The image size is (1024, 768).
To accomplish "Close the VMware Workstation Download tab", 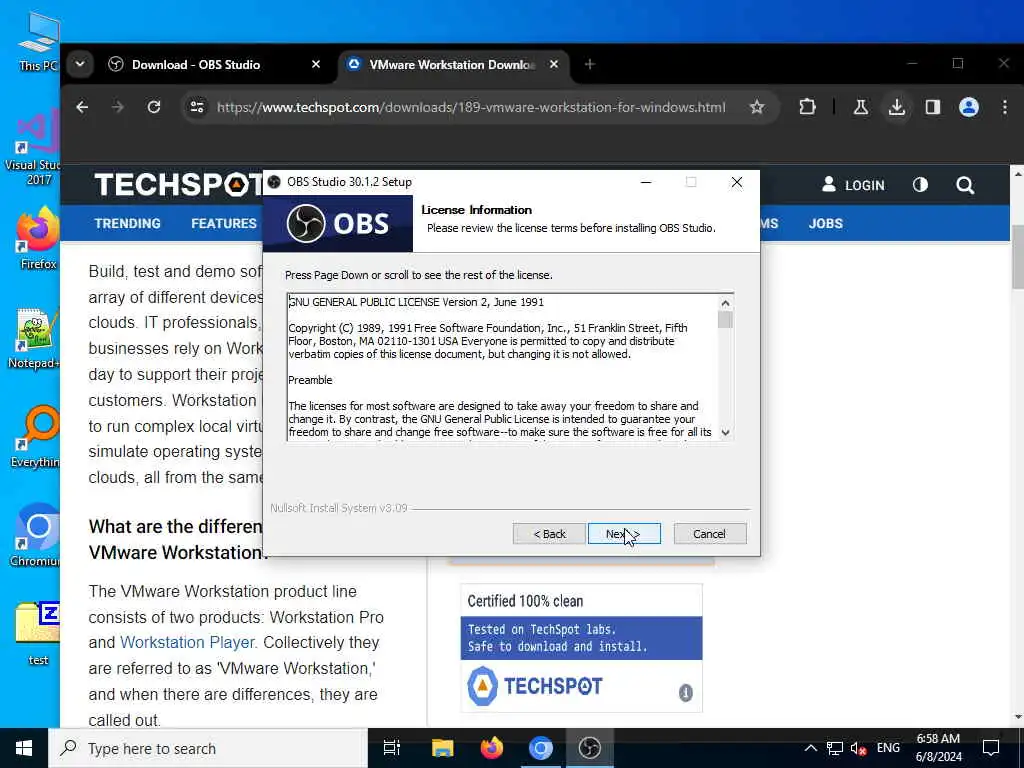I will point(554,64).
